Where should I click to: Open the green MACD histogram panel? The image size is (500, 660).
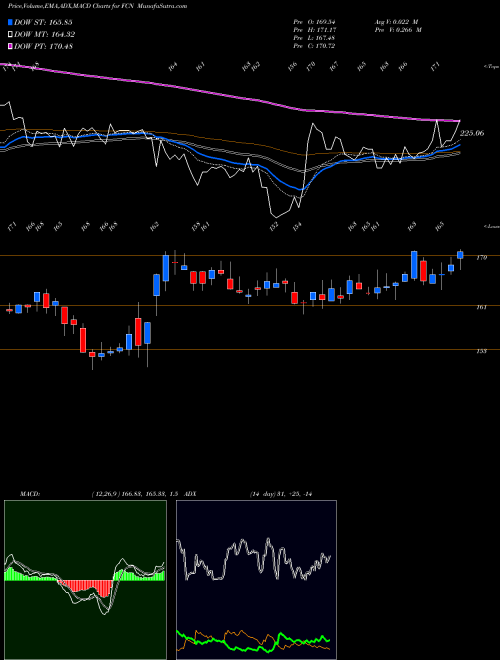coord(85,580)
